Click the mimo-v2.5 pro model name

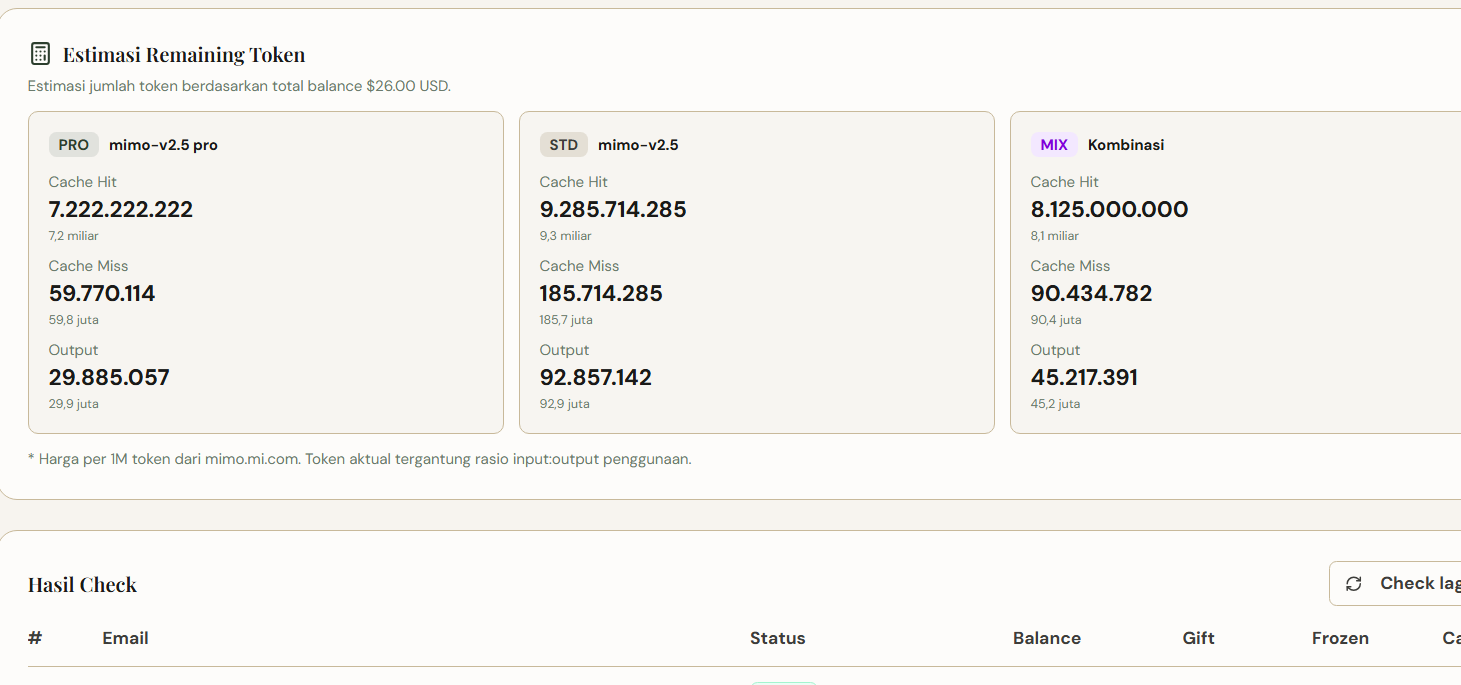coord(163,145)
